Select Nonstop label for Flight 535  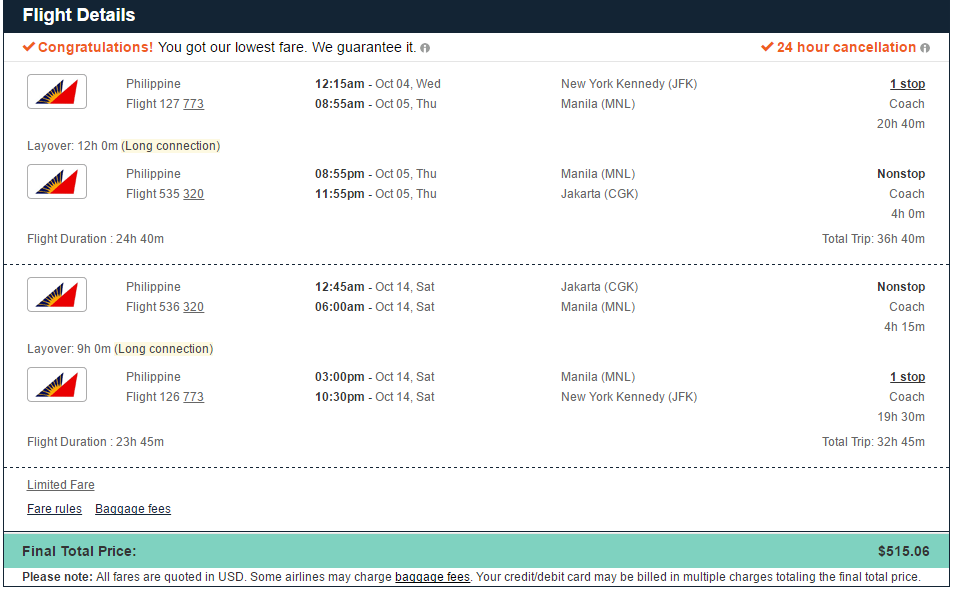(901, 174)
